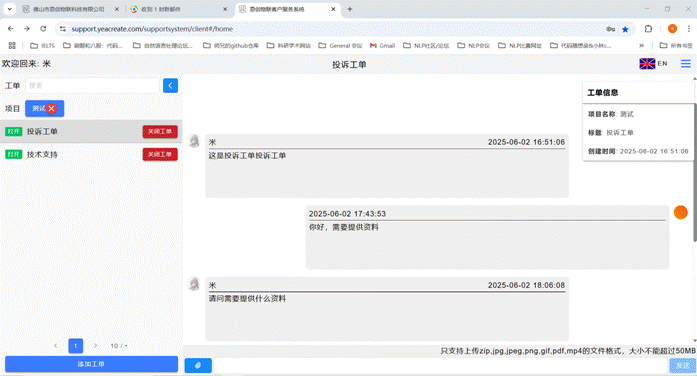Open the hamburger menu at top right

pyautogui.click(x=685, y=64)
